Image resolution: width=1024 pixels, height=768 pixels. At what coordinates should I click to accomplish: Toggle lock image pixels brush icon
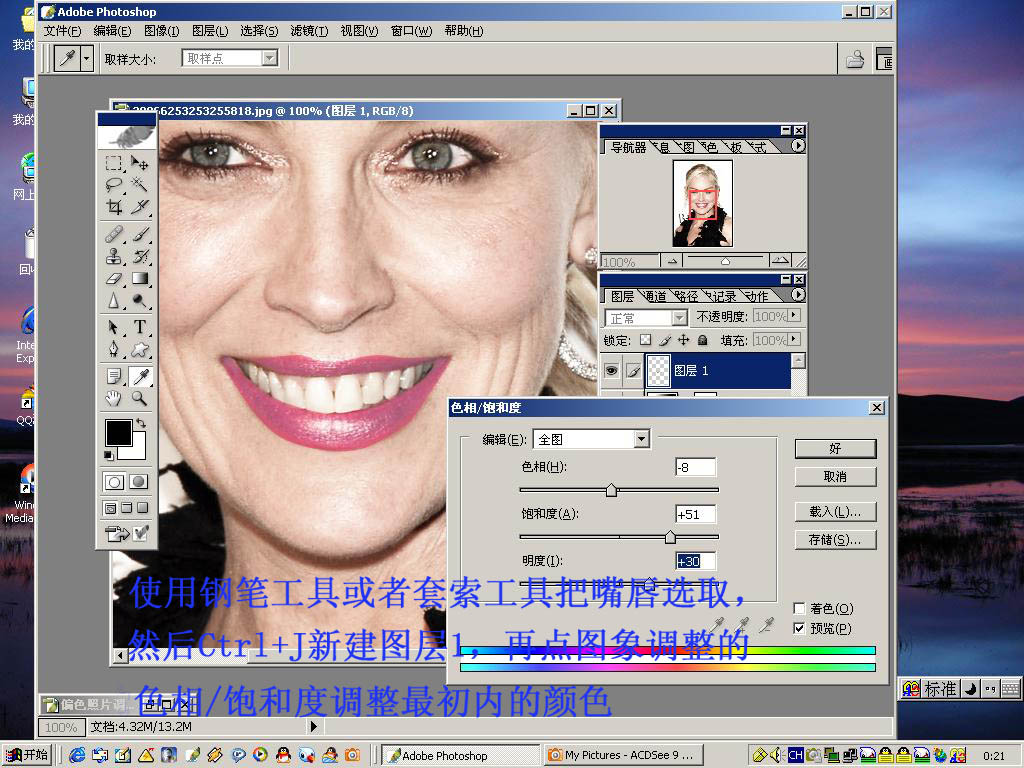click(664, 340)
